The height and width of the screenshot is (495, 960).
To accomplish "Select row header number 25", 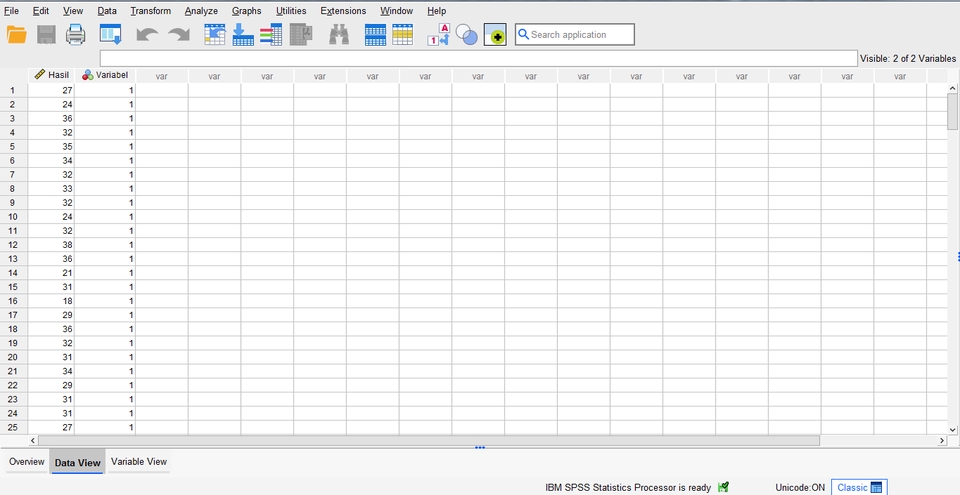I will pos(12,427).
